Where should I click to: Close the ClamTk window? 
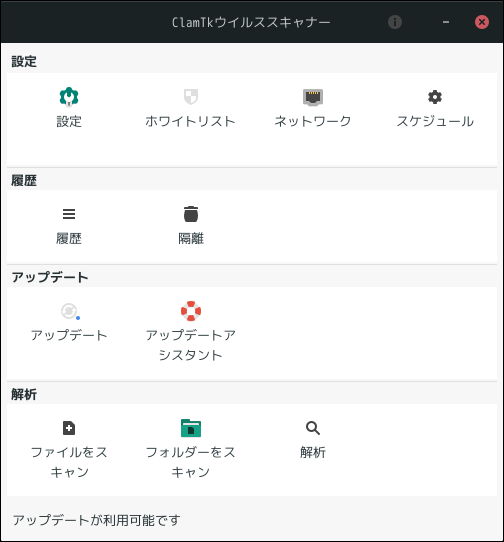(482, 22)
